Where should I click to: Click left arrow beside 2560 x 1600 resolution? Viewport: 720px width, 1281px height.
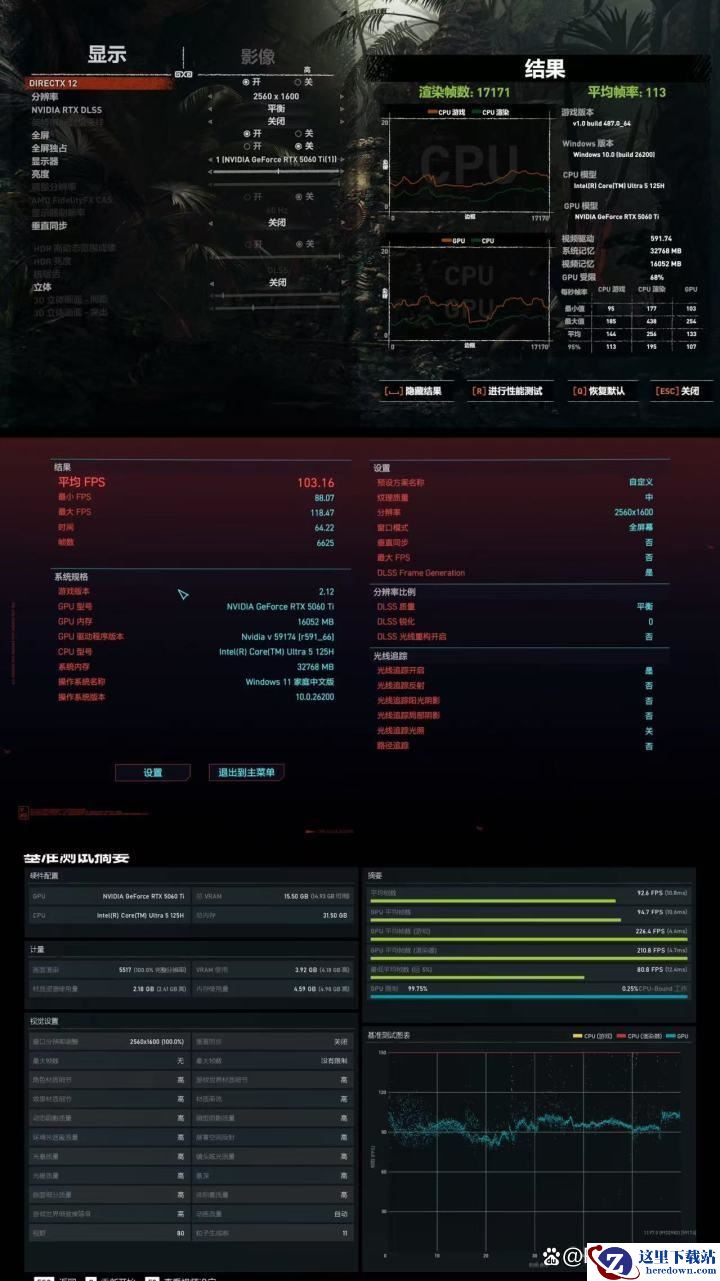click(x=210, y=96)
